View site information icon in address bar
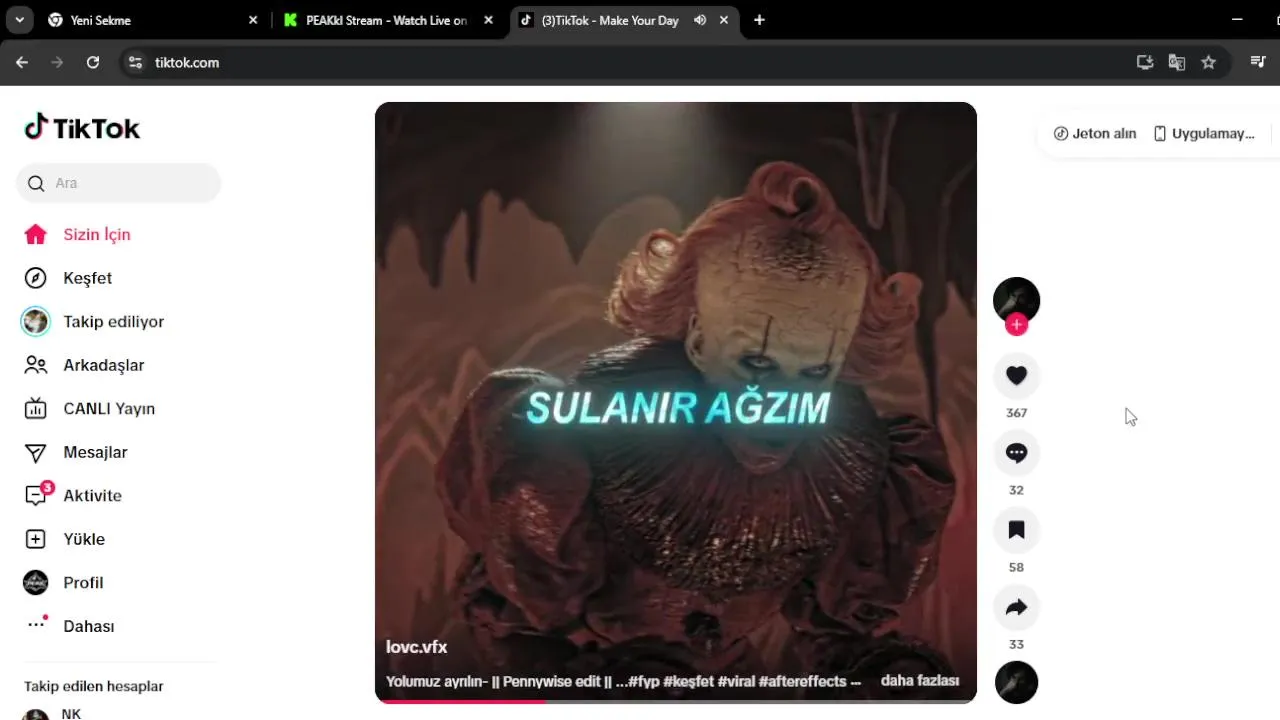The height and width of the screenshot is (720, 1280). pyautogui.click(x=135, y=62)
